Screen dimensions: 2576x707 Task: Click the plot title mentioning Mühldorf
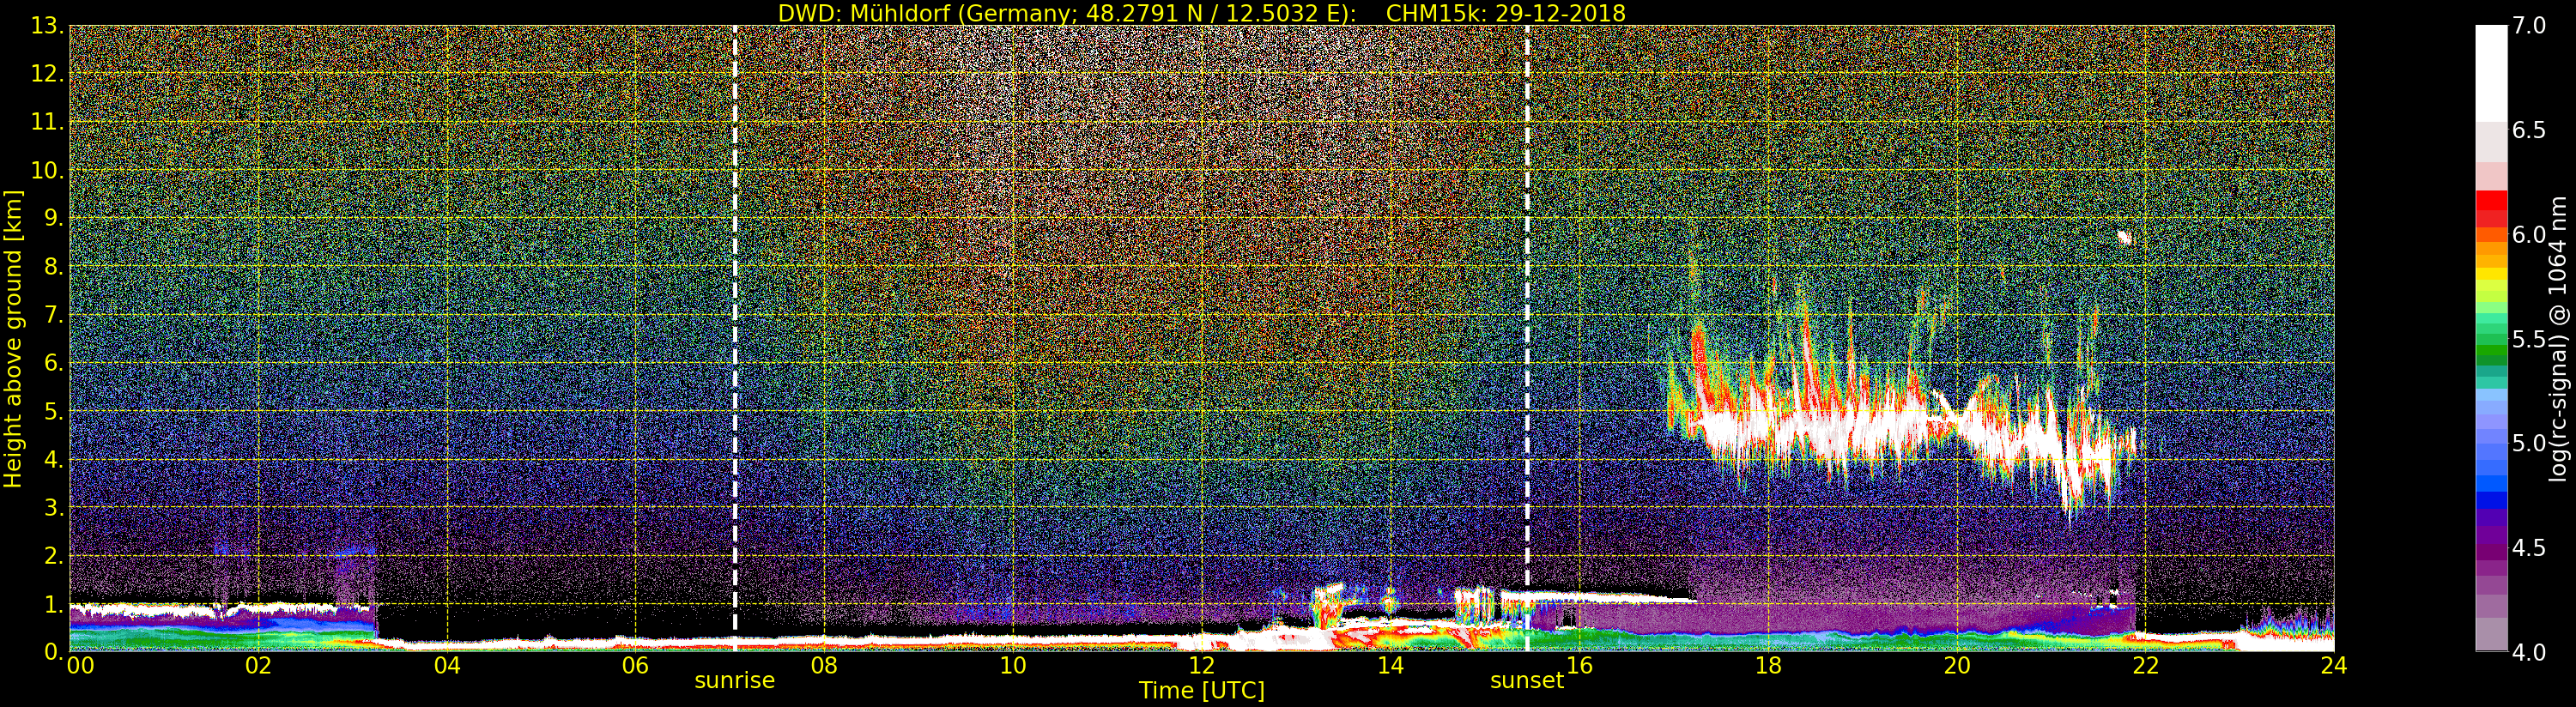(x=1201, y=13)
